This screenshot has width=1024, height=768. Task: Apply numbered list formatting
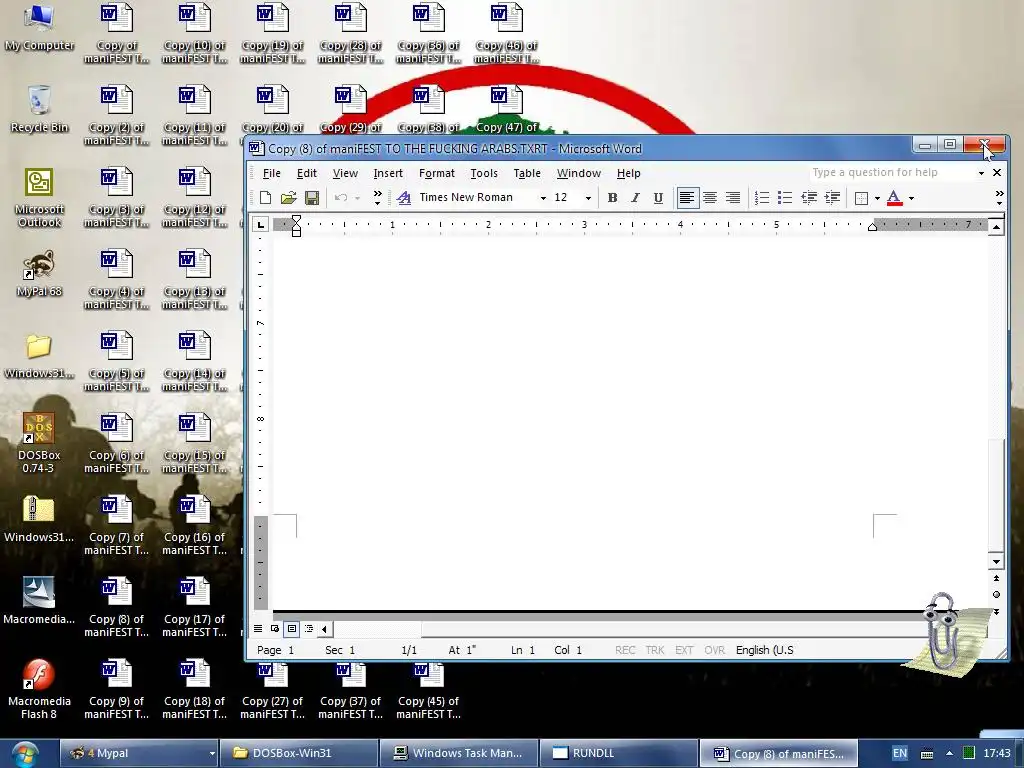(761, 198)
